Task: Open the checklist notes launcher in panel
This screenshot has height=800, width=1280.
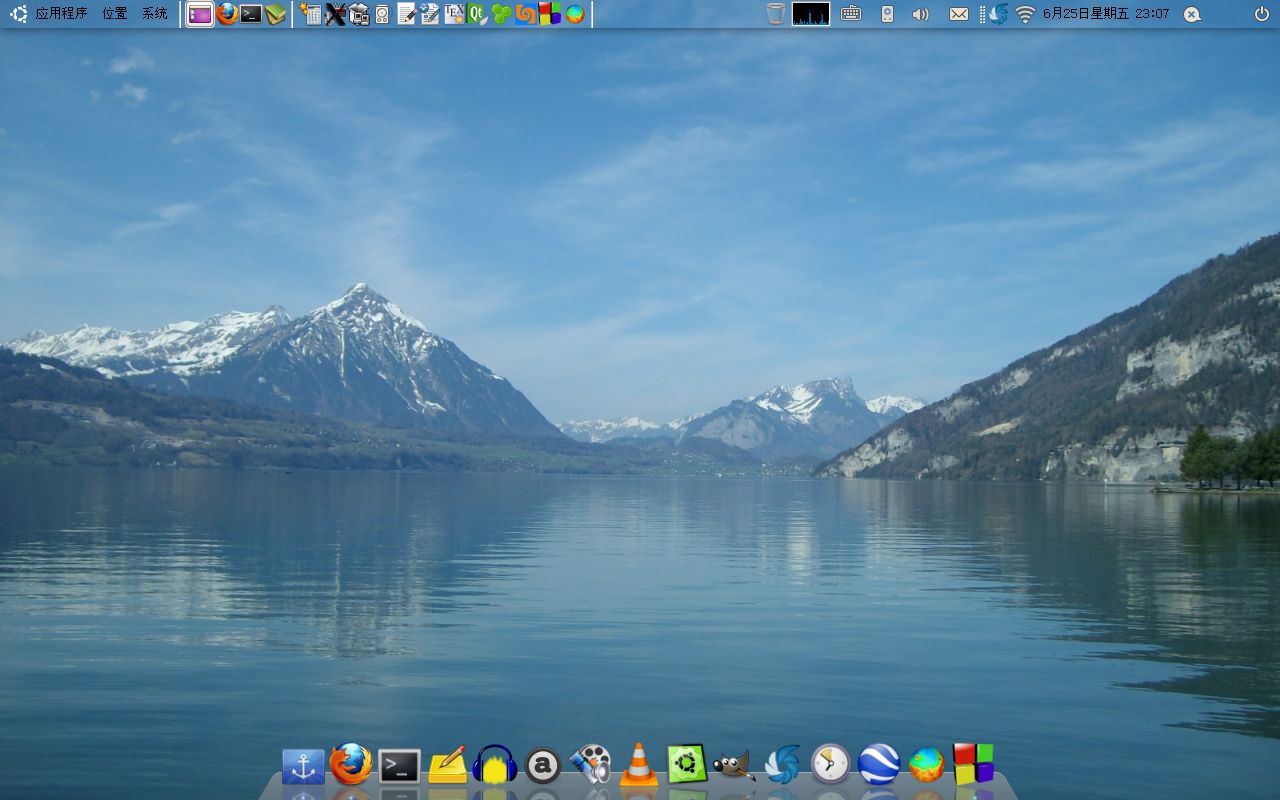Action: coord(430,14)
